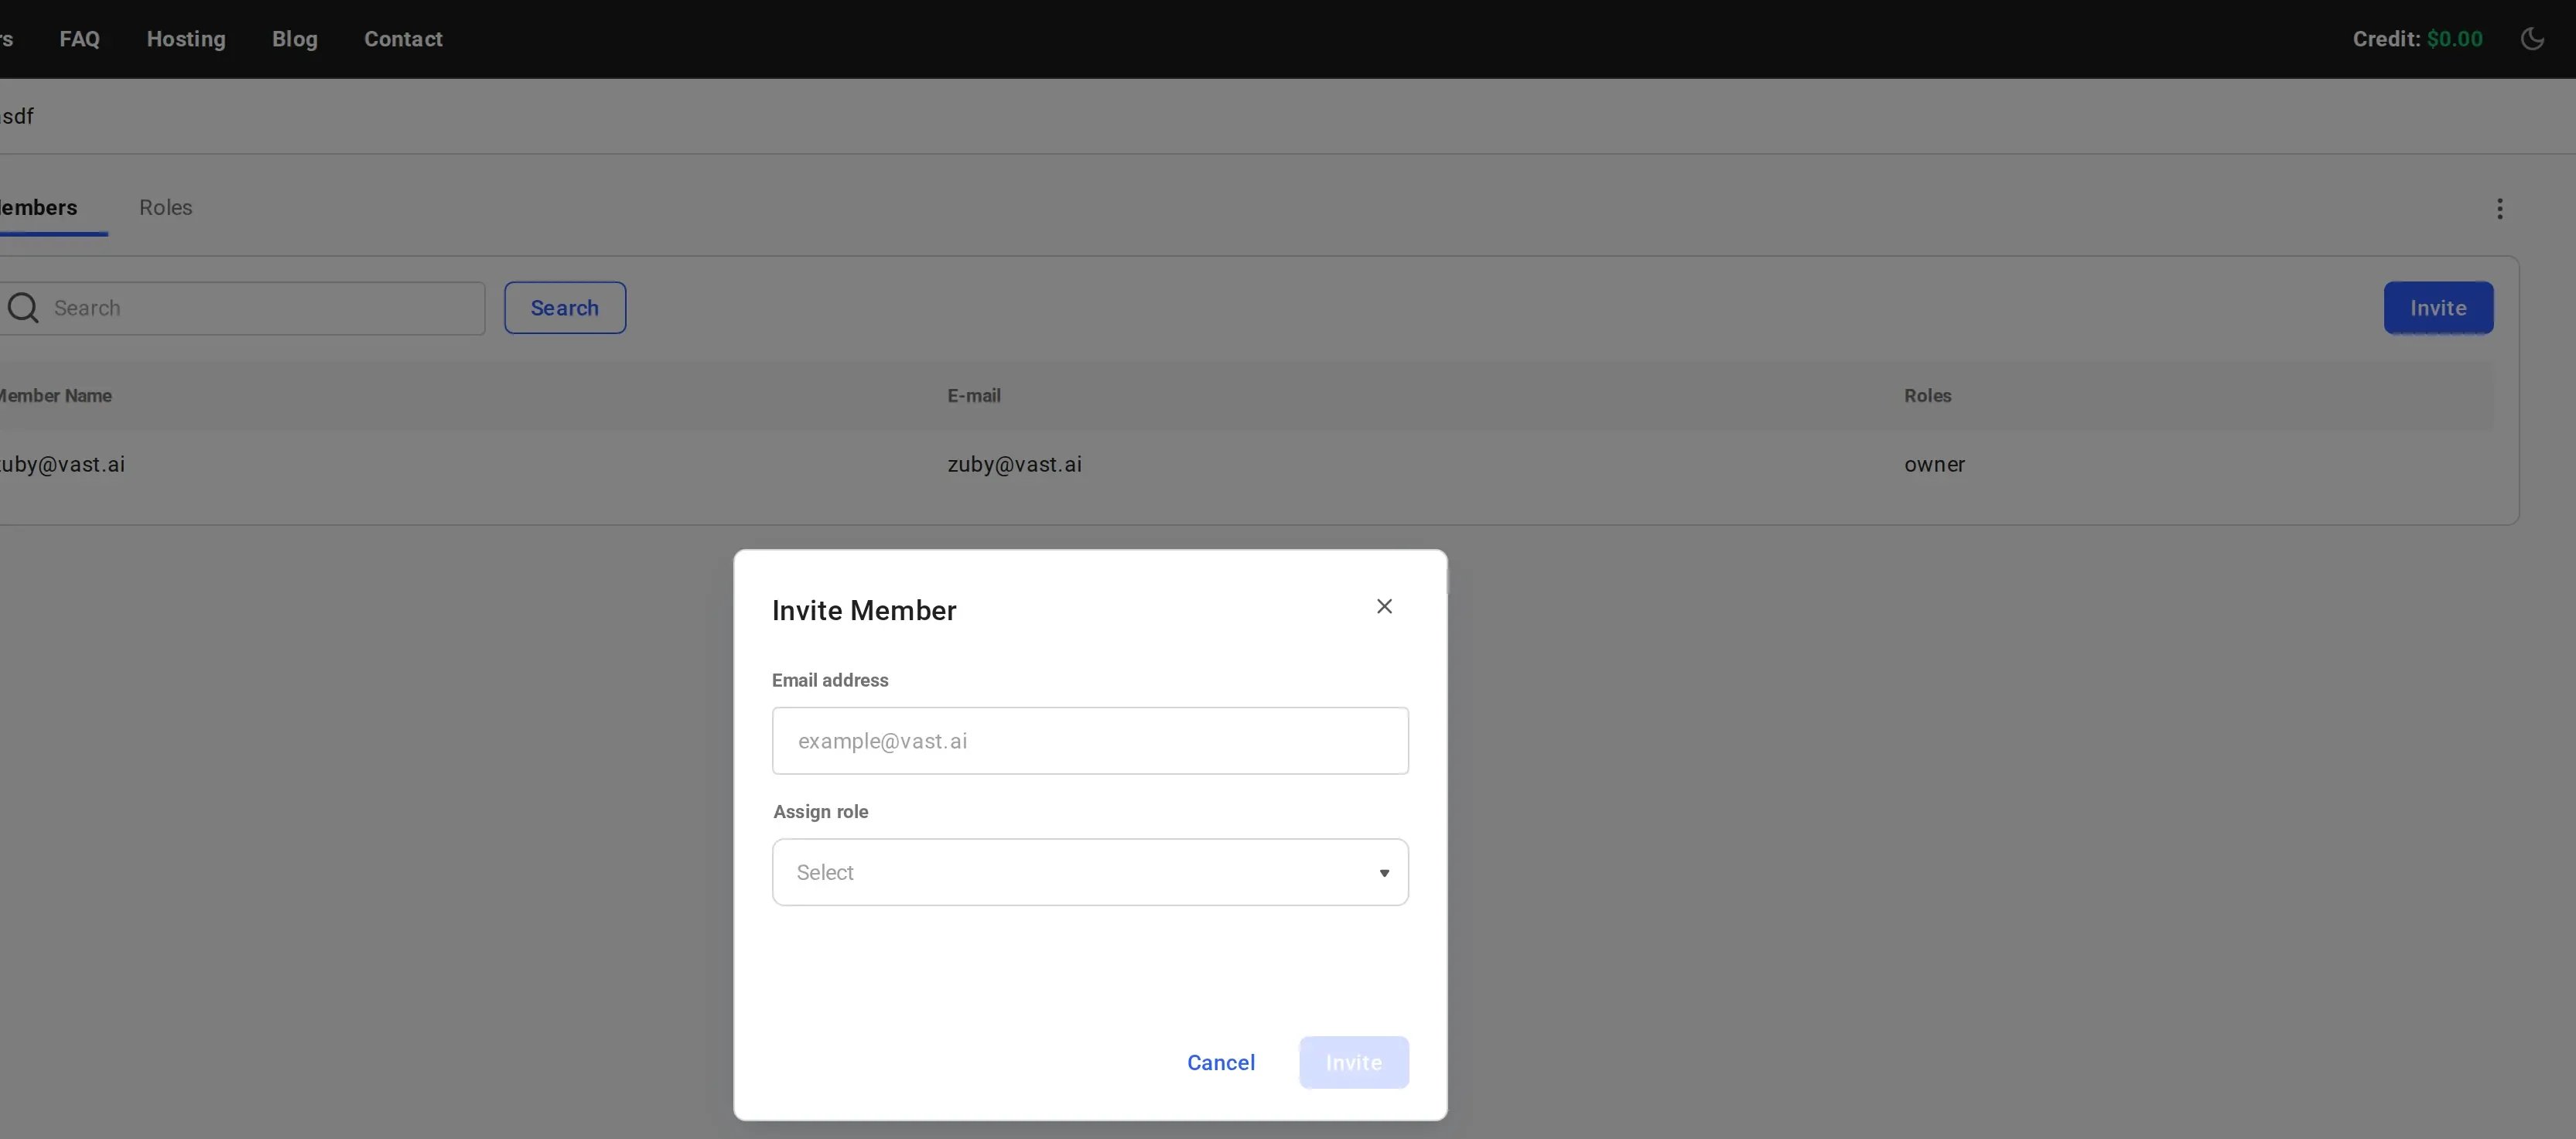This screenshot has width=2576, height=1139.
Task: Go to the Hosting page
Action: 186,39
